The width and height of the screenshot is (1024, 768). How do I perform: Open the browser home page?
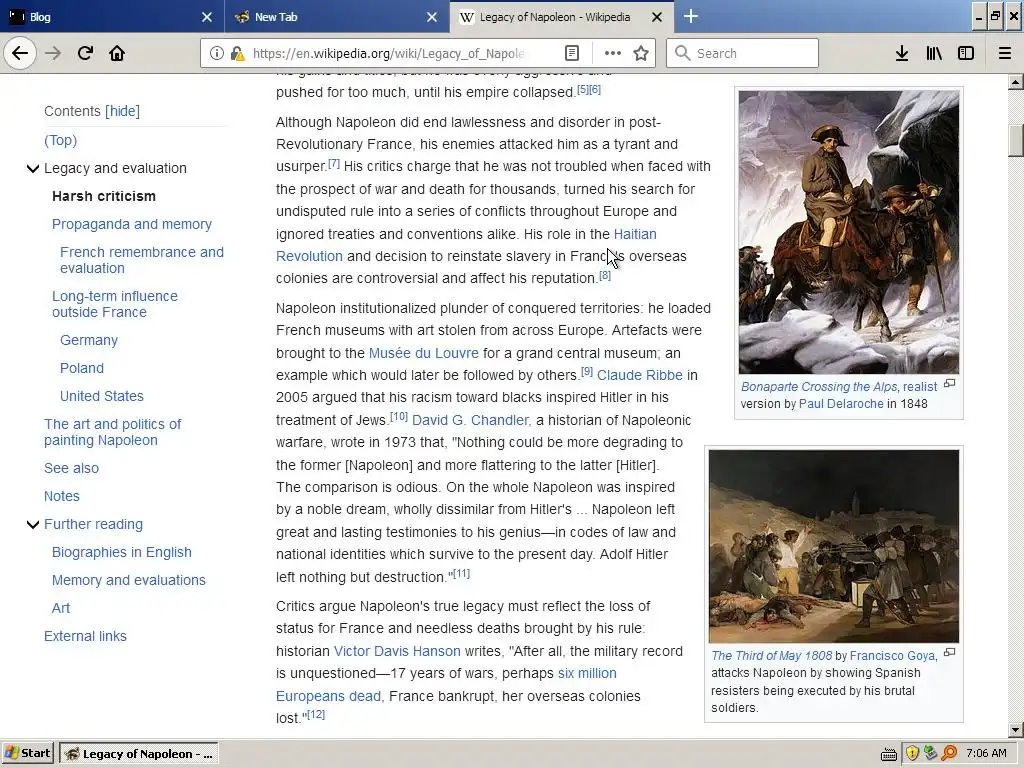[x=117, y=53]
